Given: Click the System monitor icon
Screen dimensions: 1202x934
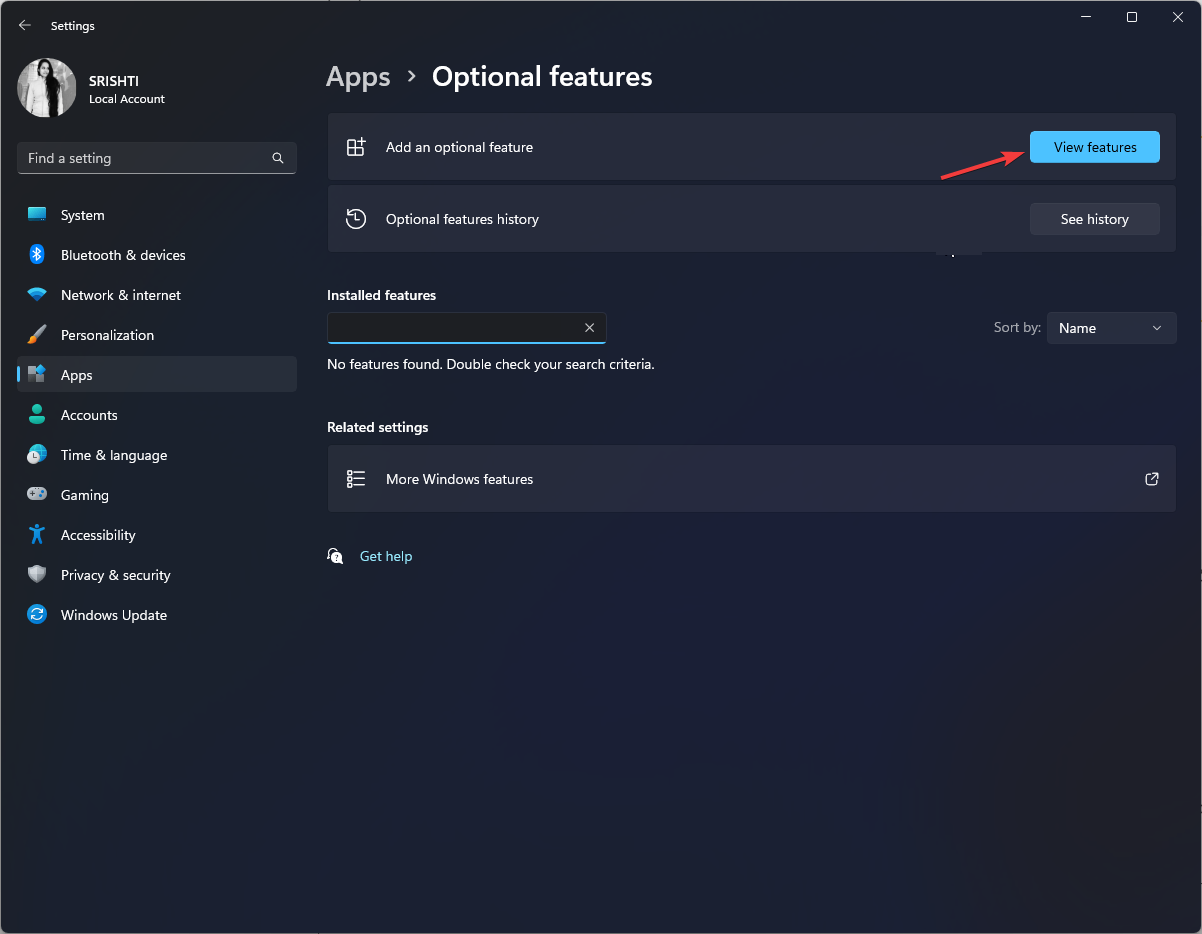Looking at the screenshot, I should tap(37, 215).
